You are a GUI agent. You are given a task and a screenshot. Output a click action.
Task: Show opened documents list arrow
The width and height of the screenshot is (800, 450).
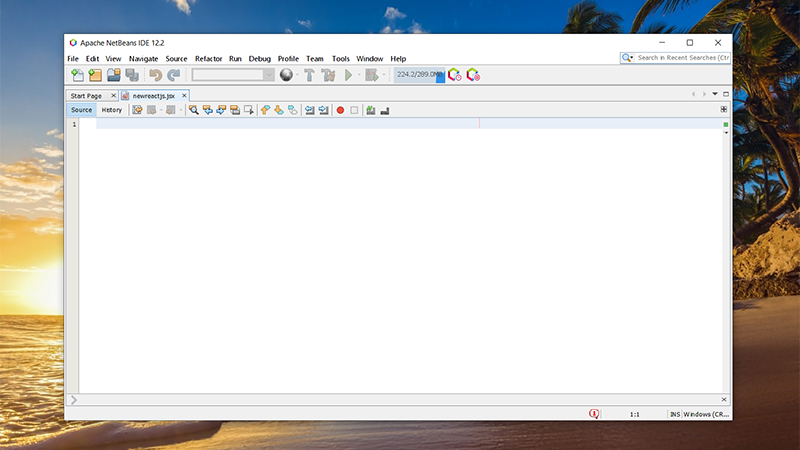click(x=715, y=94)
